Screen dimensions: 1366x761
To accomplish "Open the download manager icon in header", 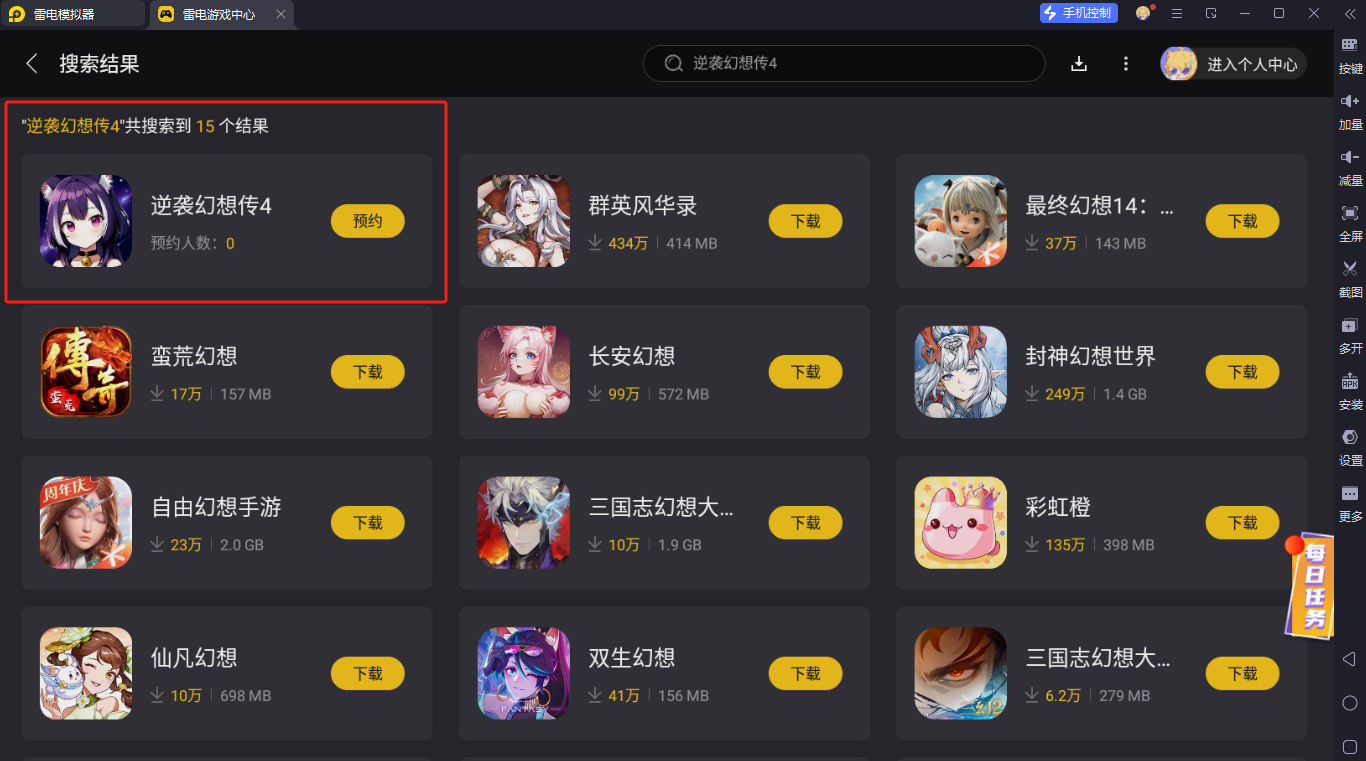I will [1079, 64].
